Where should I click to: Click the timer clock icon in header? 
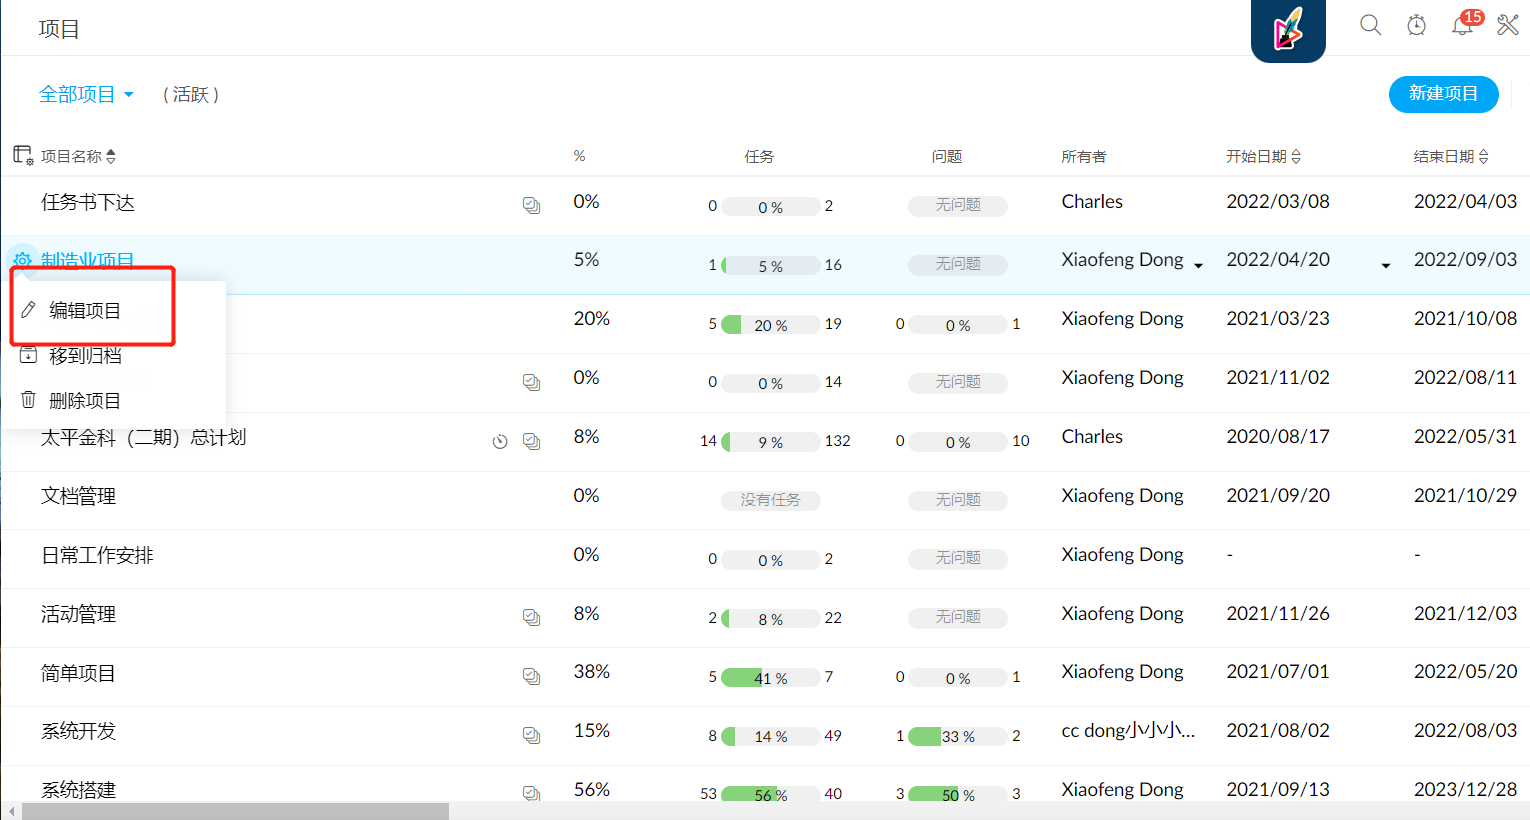coord(1416,25)
